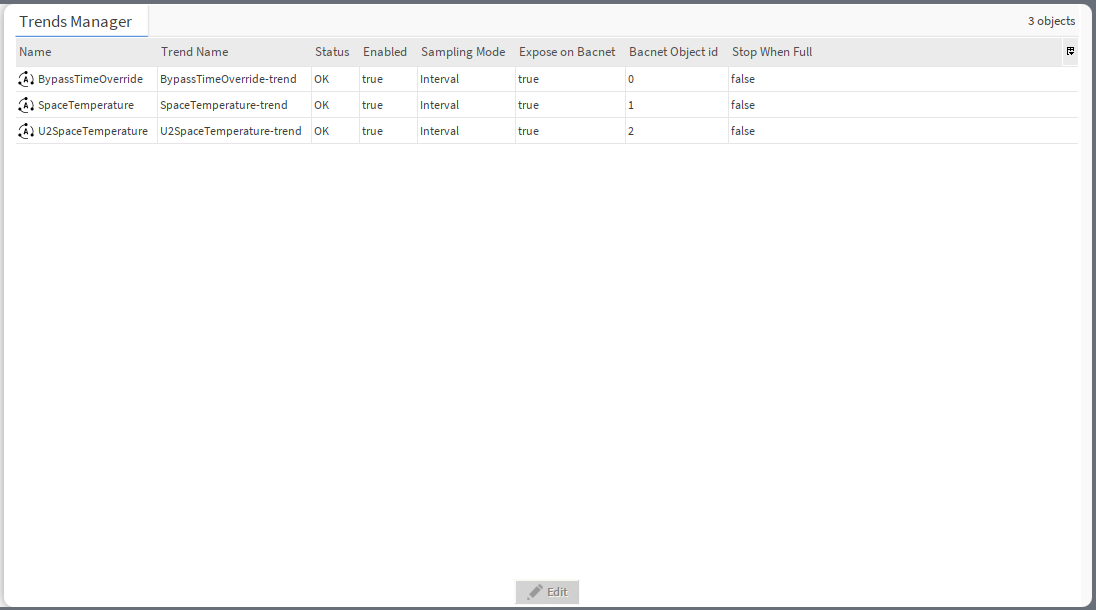Viewport: 1096px width, 610px height.
Task: Click the Status column header
Action: pyautogui.click(x=332, y=52)
